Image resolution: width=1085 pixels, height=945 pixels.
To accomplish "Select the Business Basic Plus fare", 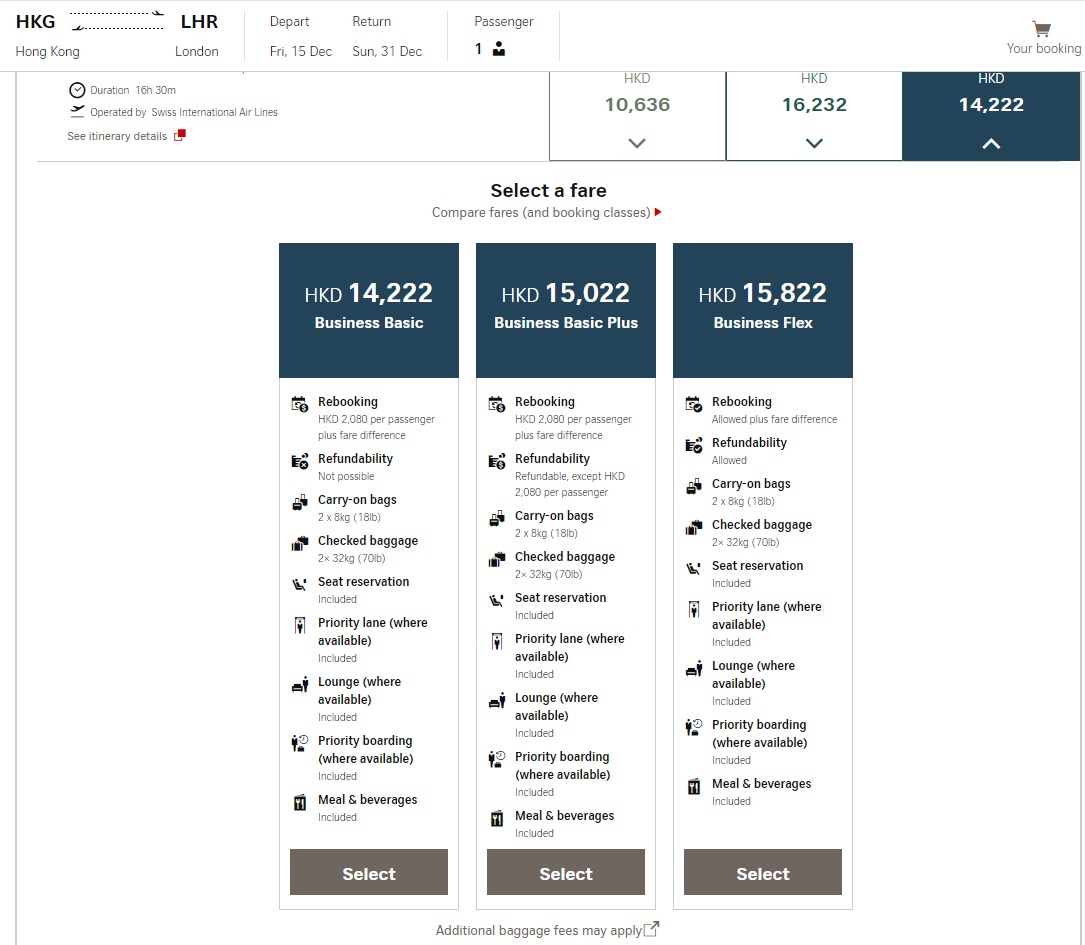I will coord(566,873).
